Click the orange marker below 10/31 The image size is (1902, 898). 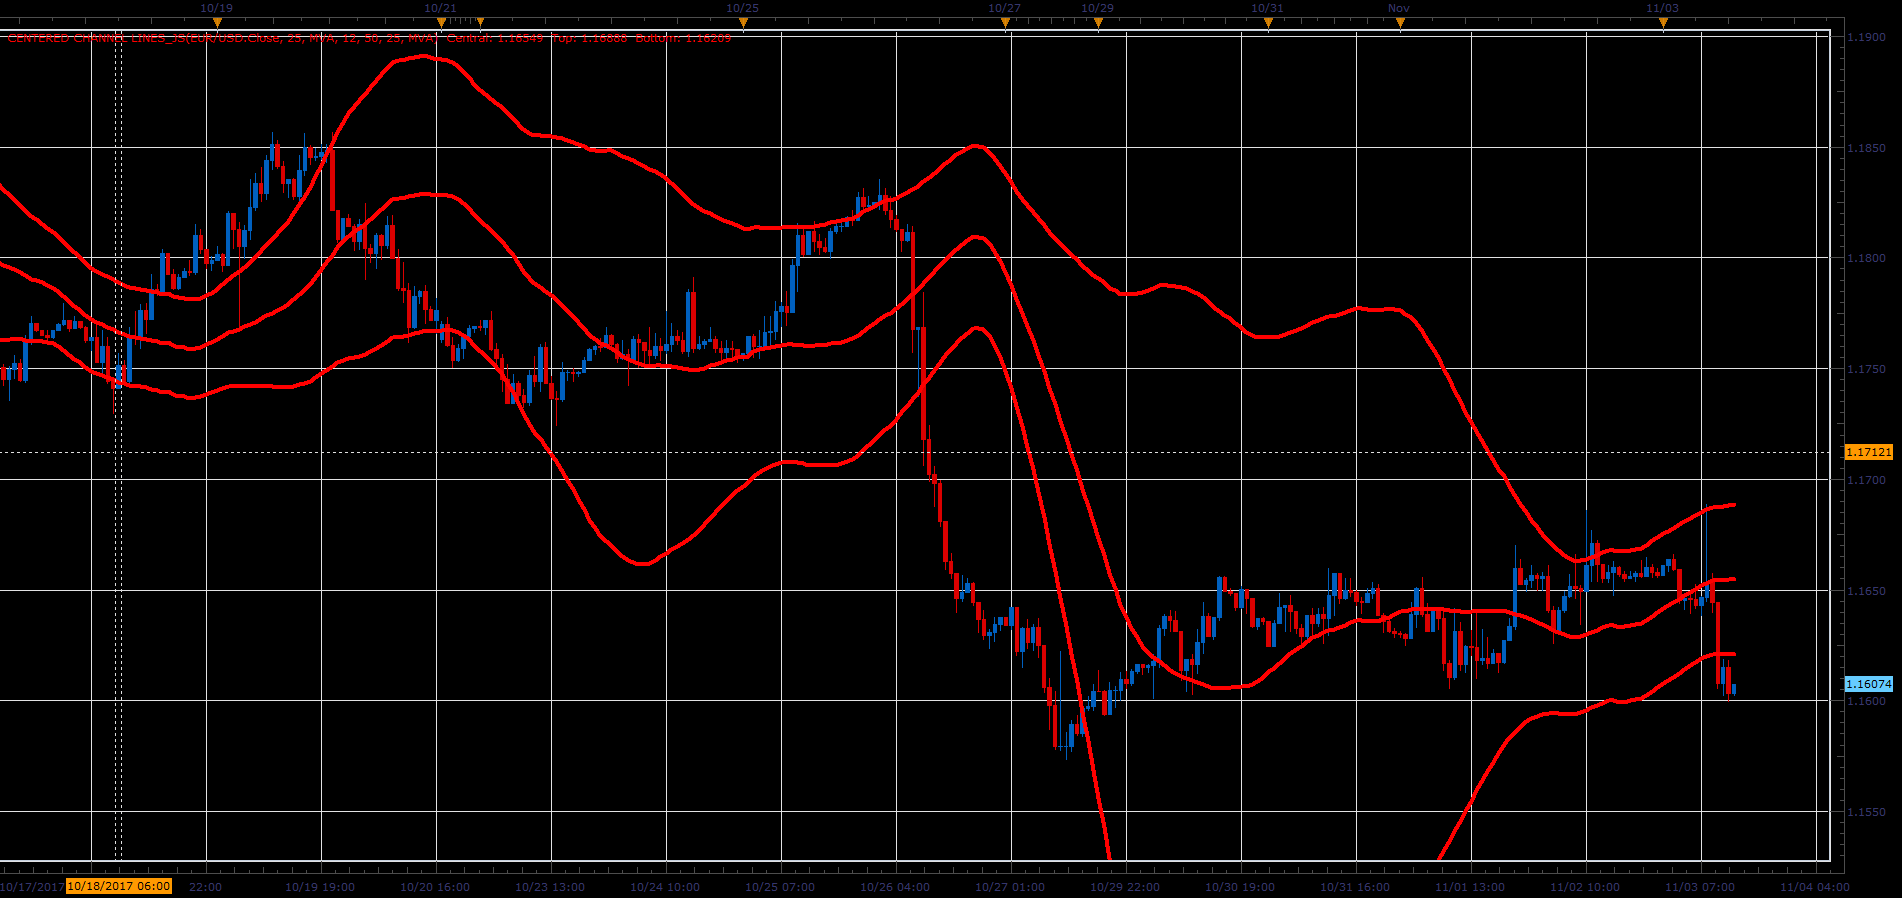point(1267,22)
